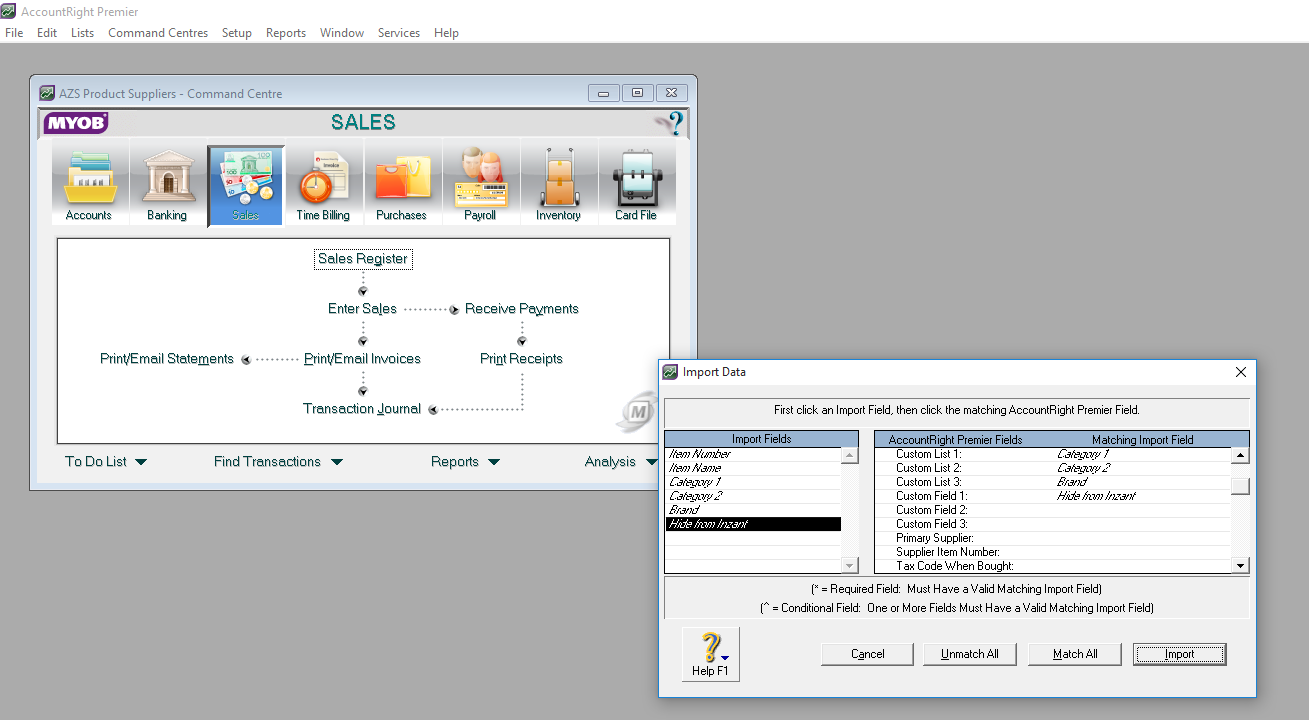This screenshot has height=720, width=1309.
Task: Maximize the Command Centre window
Action: pyautogui.click(x=637, y=93)
